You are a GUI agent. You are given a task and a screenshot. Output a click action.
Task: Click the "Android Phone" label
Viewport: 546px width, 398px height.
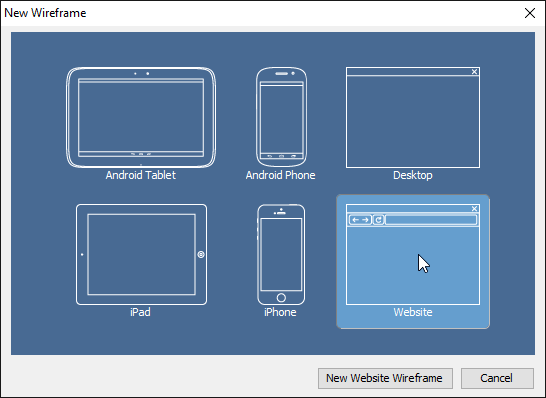pos(281,175)
